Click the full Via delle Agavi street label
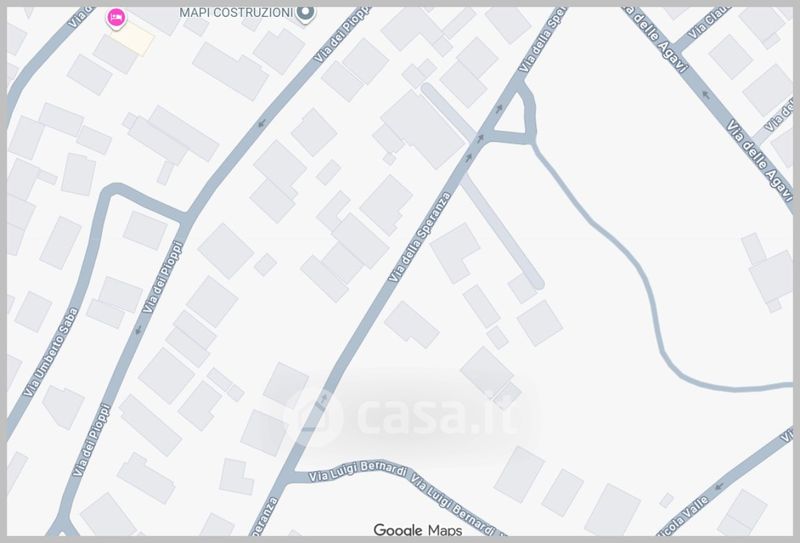The image size is (800, 543). 760,161
